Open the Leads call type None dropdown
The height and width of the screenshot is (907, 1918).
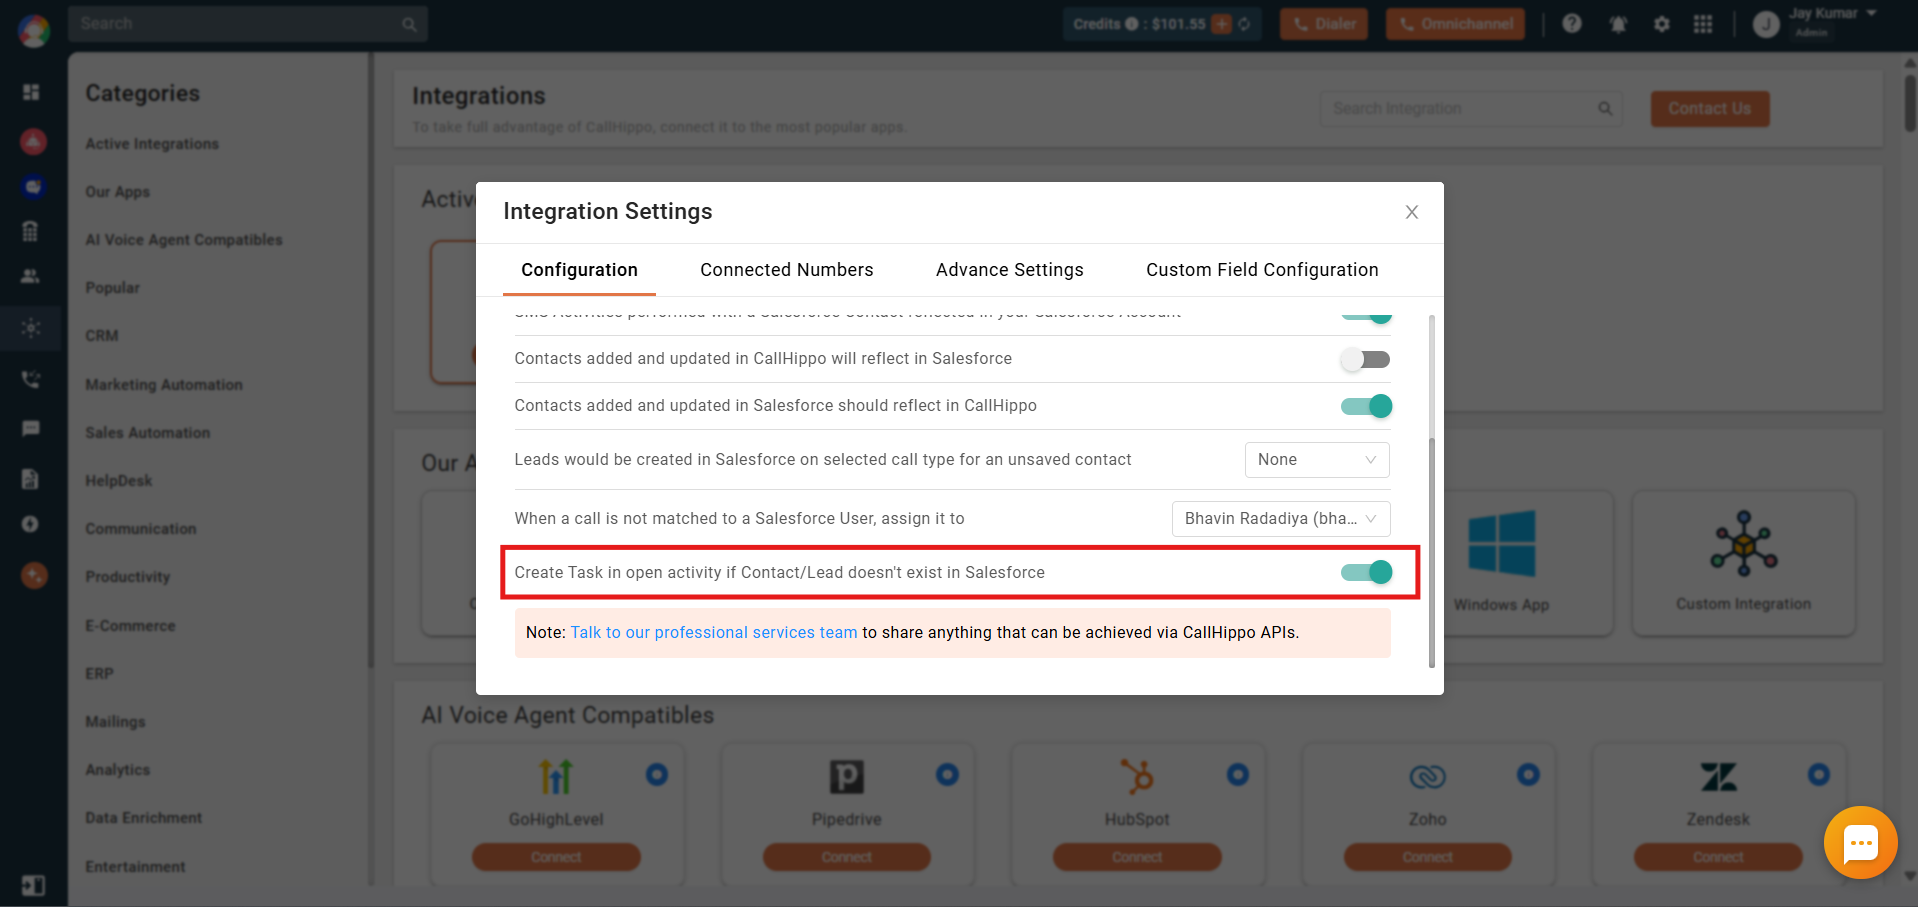tap(1317, 460)
